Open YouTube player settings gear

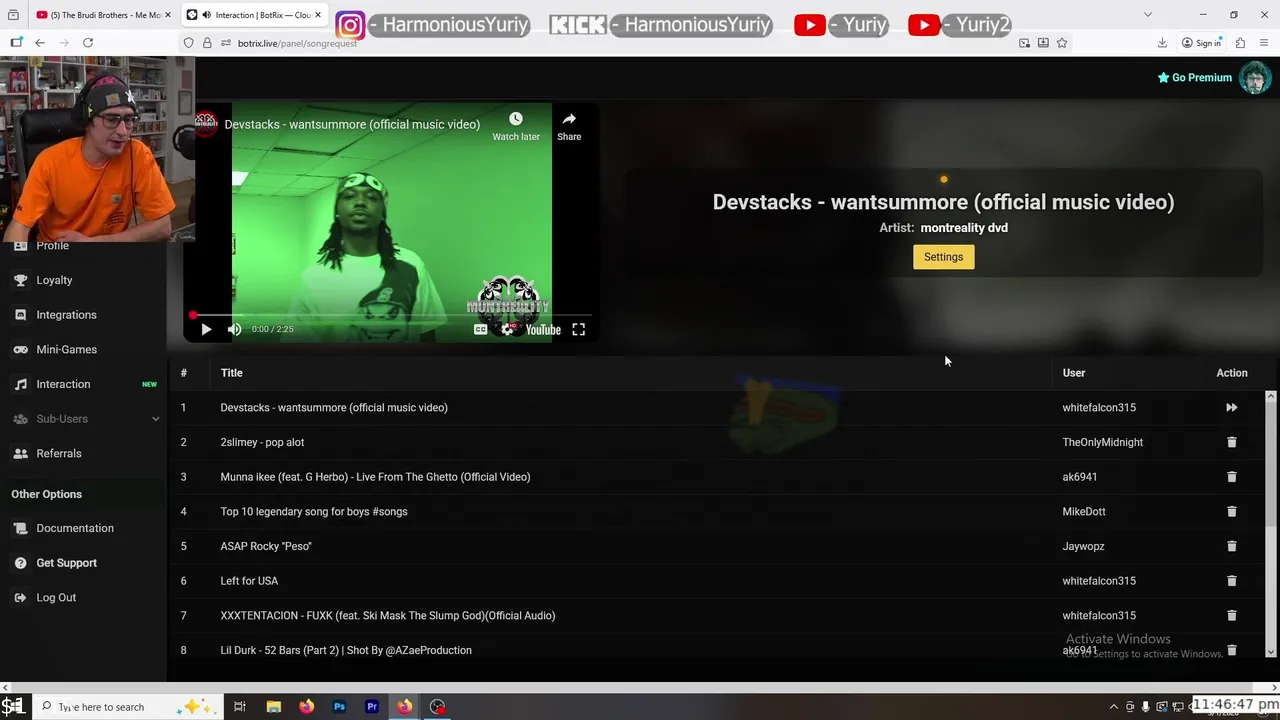508,329
